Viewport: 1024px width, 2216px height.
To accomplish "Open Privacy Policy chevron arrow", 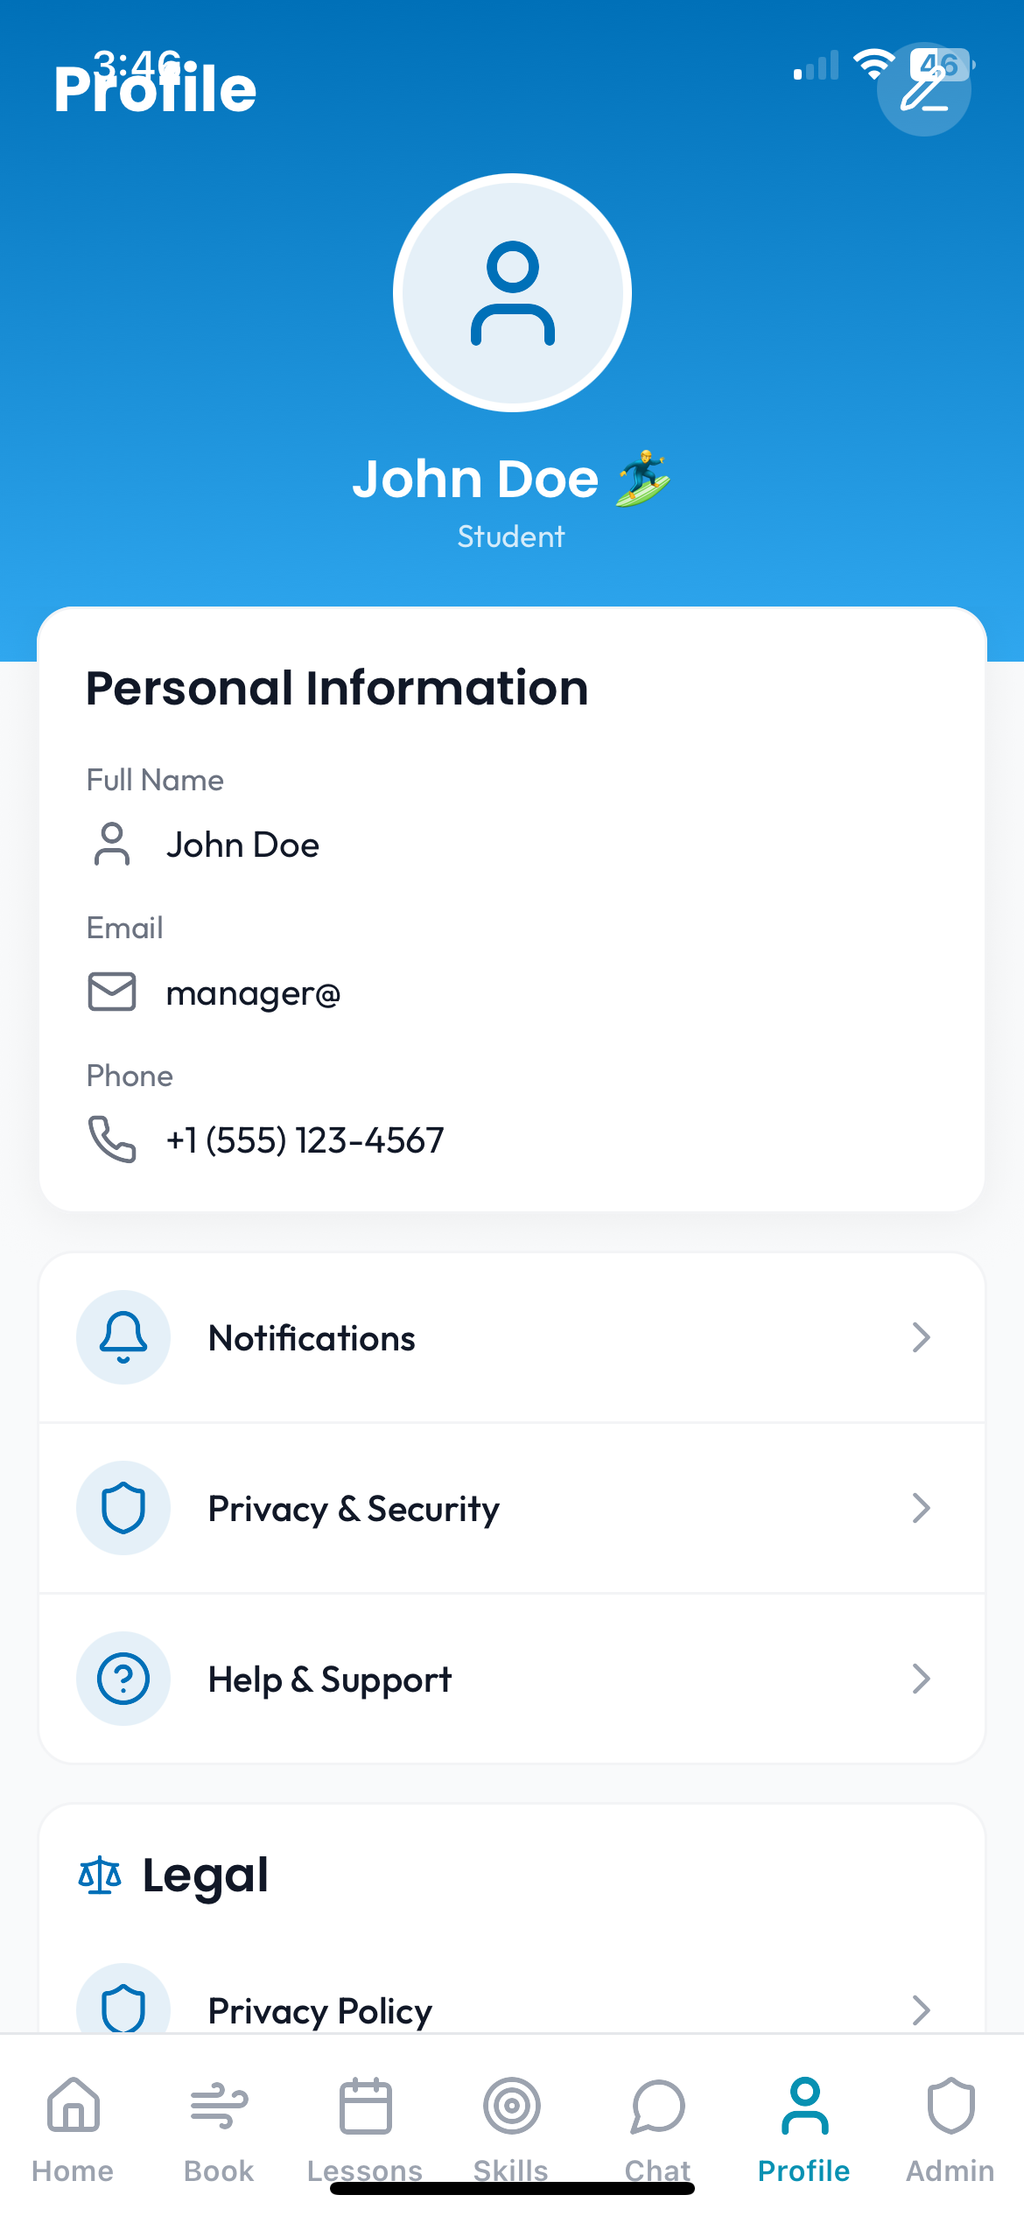I will (x=921, y=2009).
